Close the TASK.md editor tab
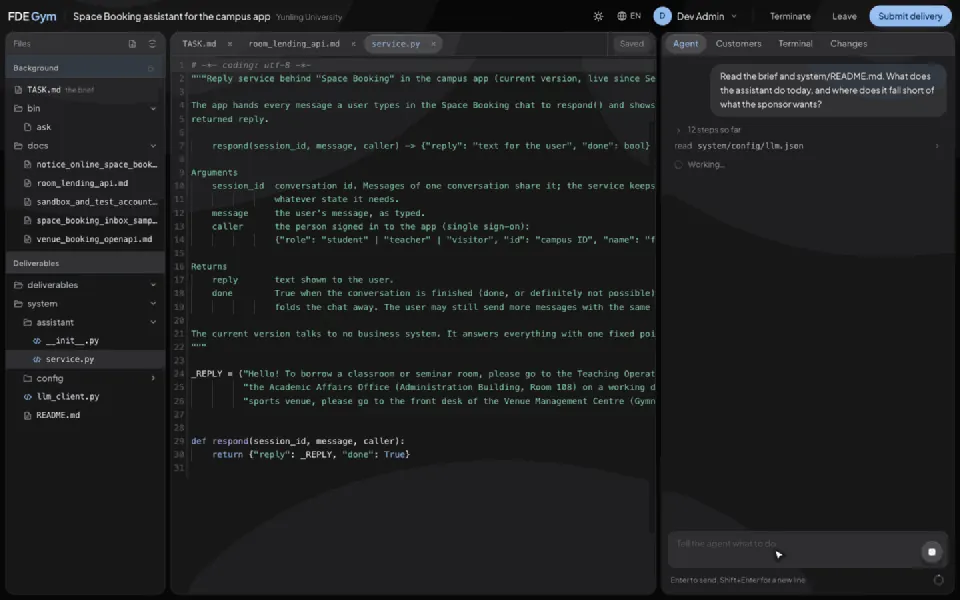This screenshot has width=960, height=600. 230,44
